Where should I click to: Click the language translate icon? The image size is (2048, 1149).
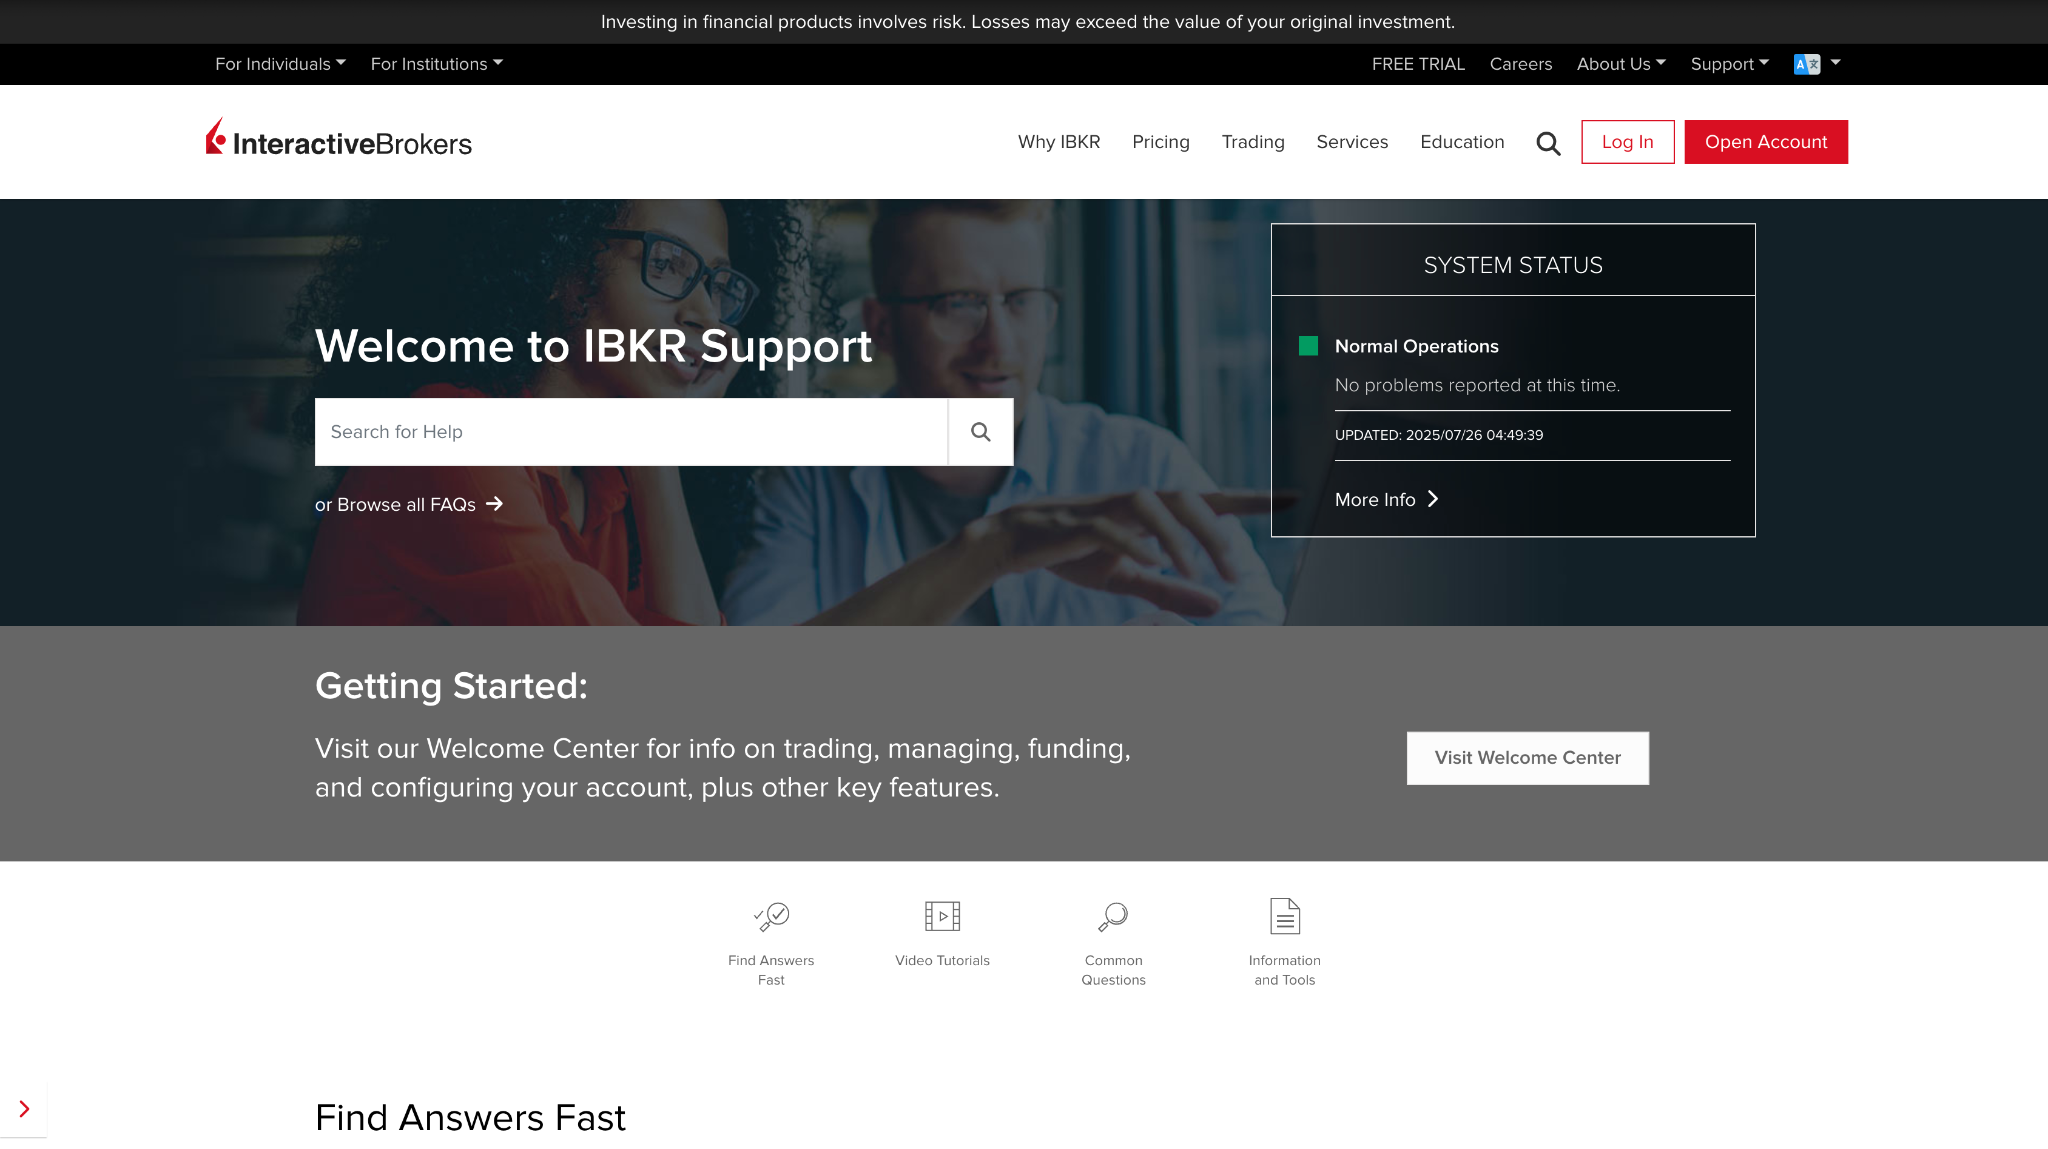pos(1807,64)
